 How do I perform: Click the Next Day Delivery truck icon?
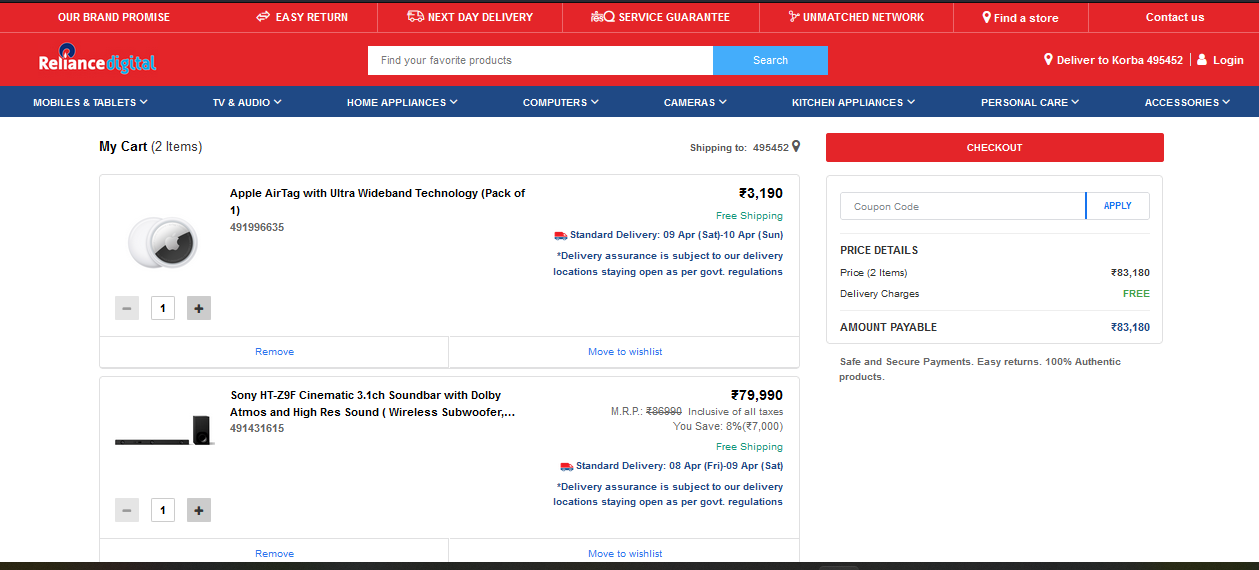[415, 17]
